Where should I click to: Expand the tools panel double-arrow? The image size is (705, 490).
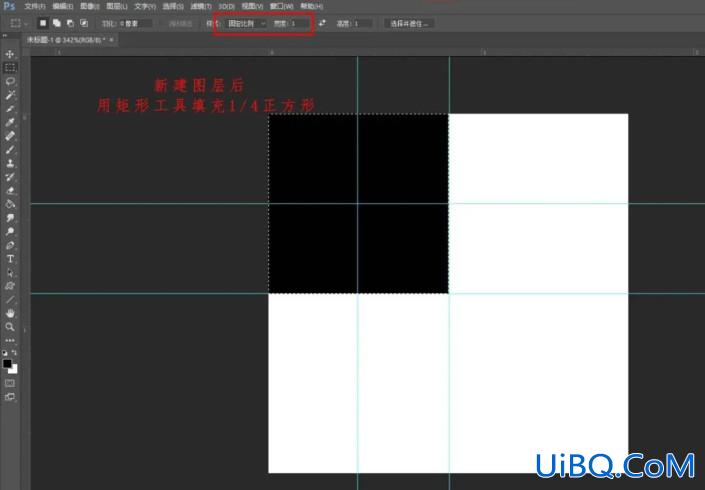click(4, 36)
